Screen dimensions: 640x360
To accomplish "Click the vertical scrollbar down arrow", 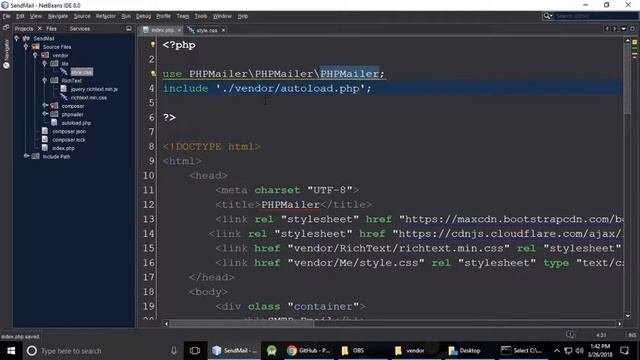I will coord(627,316).
